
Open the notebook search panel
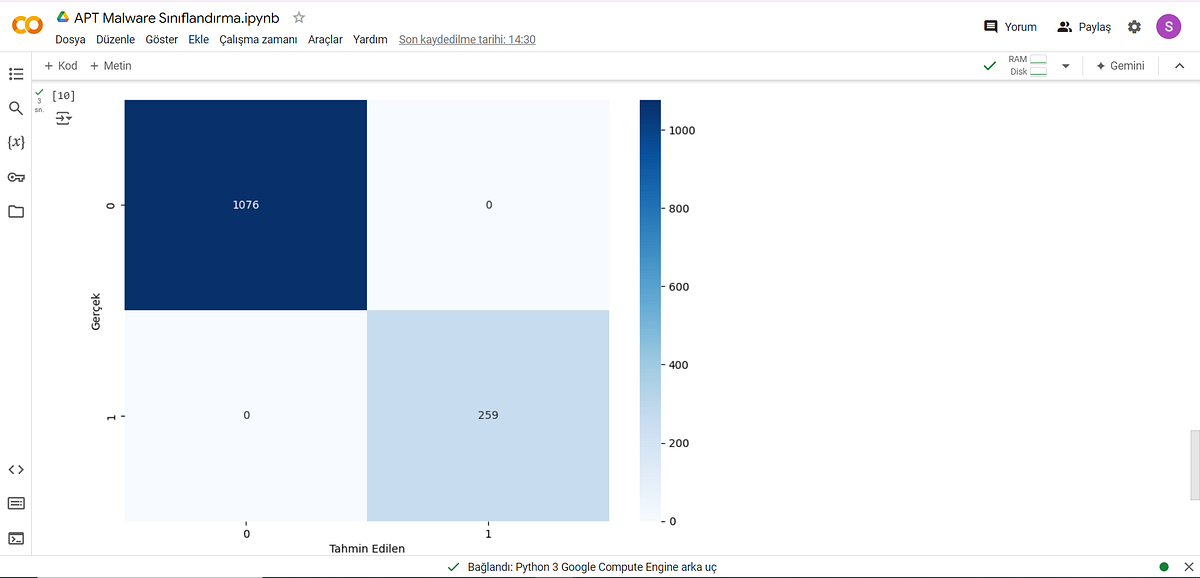(x=15, y=108)
